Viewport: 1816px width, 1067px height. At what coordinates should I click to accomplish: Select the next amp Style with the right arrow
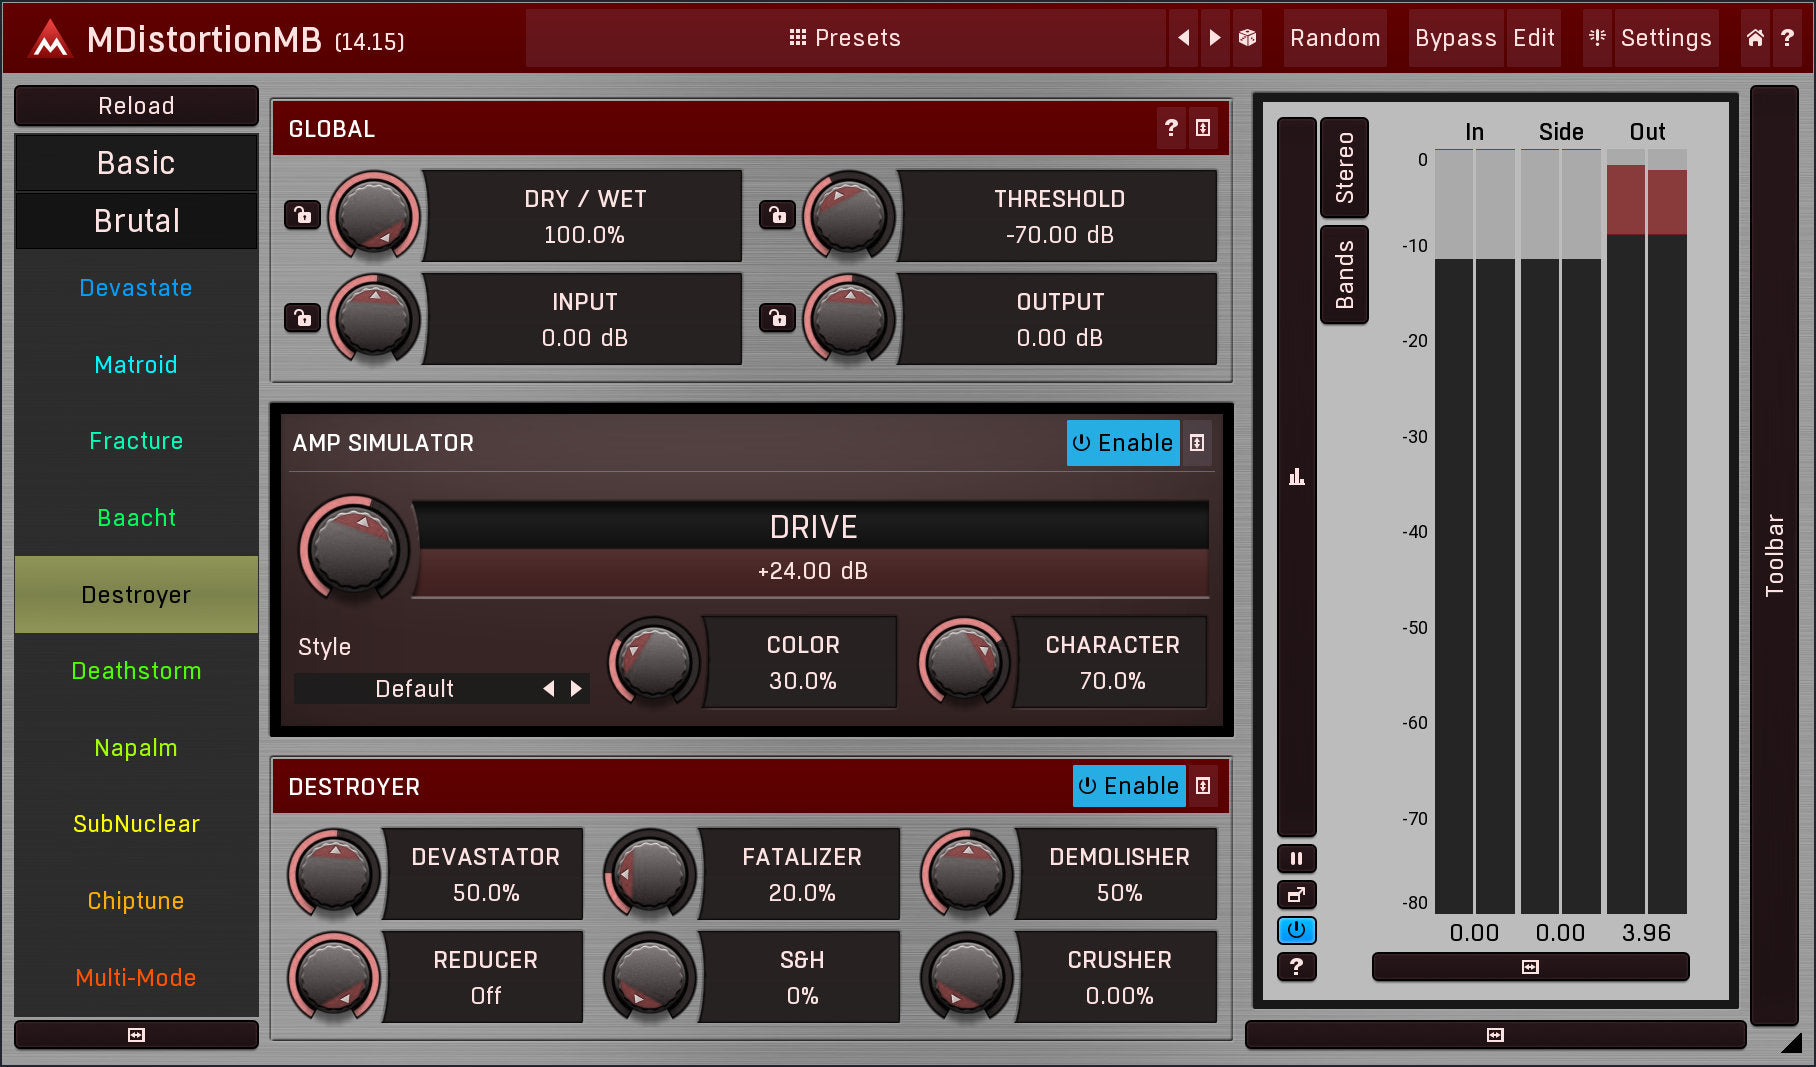(x=576, y=689)
